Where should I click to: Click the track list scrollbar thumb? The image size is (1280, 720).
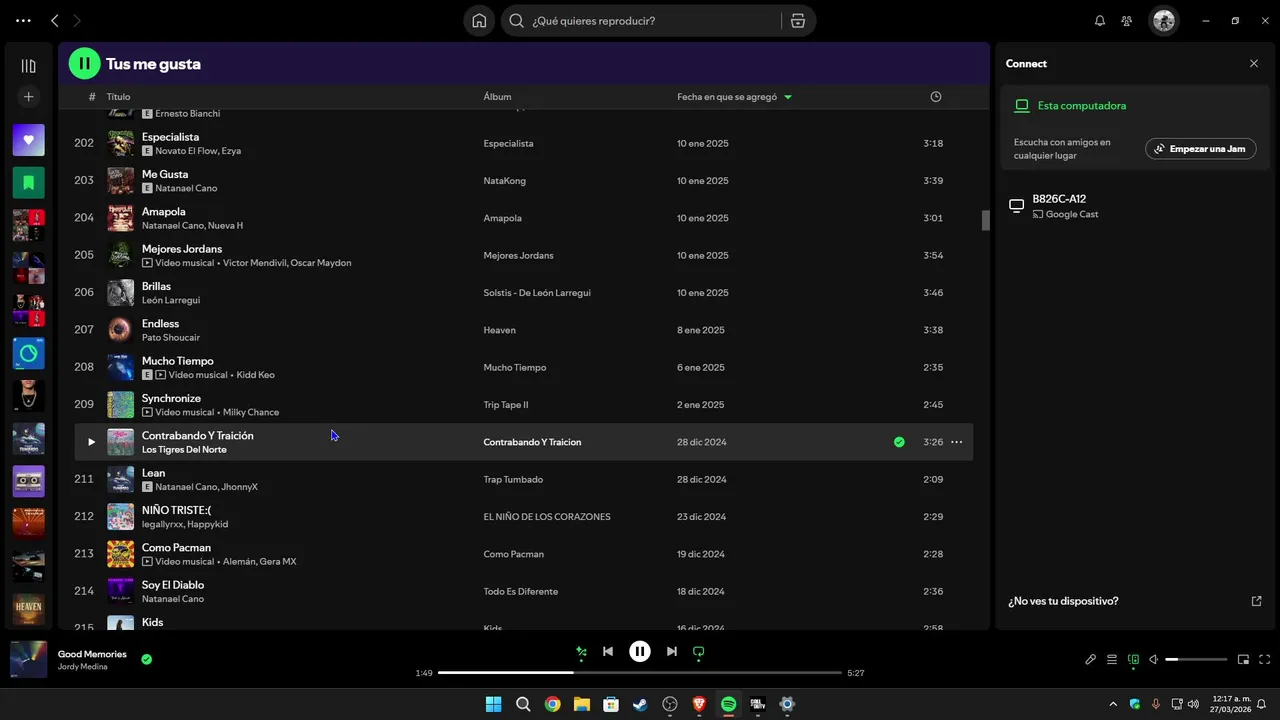point(985,220)
